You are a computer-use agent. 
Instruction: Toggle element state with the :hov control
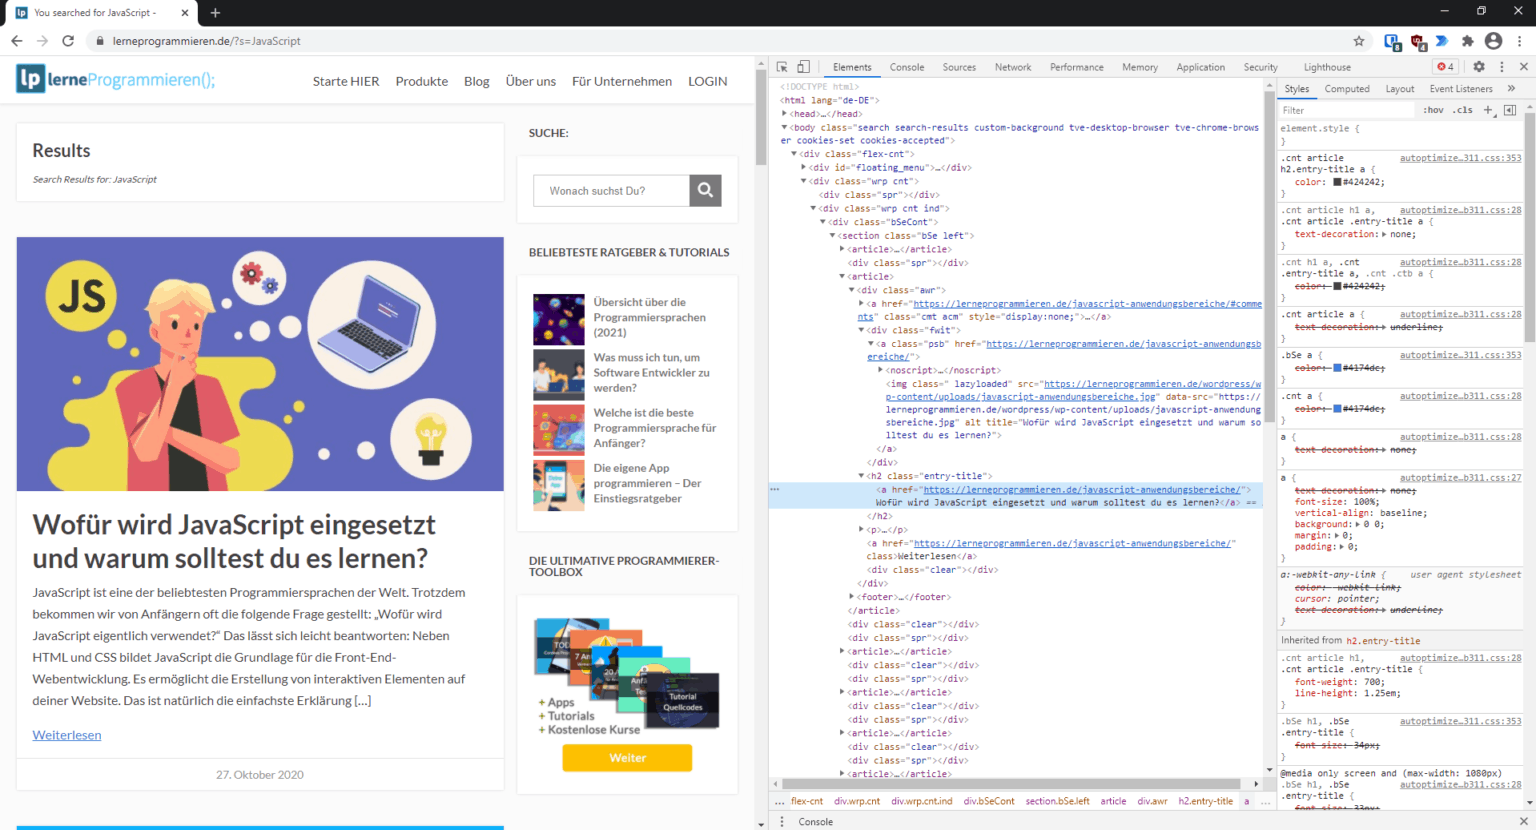tap(1434, 110)
